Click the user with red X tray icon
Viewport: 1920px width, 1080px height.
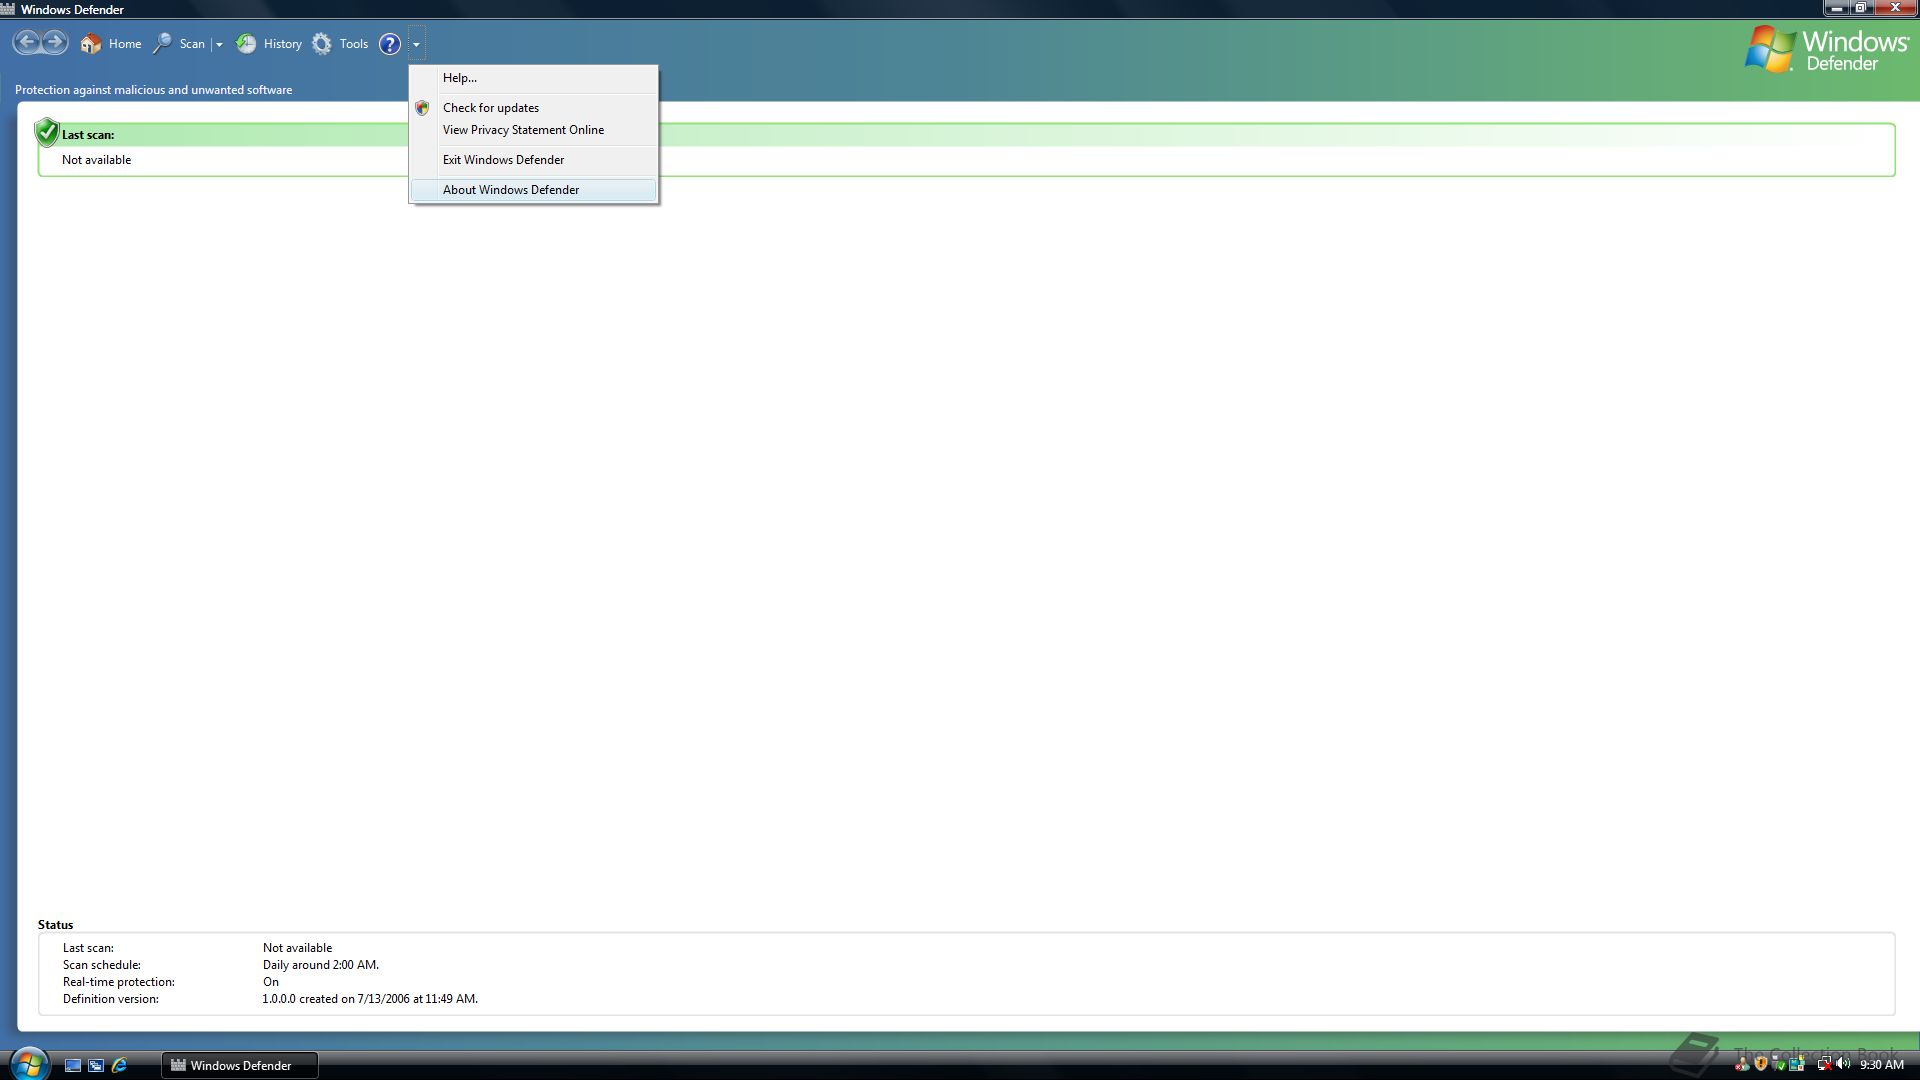tap(1742, 1065)
